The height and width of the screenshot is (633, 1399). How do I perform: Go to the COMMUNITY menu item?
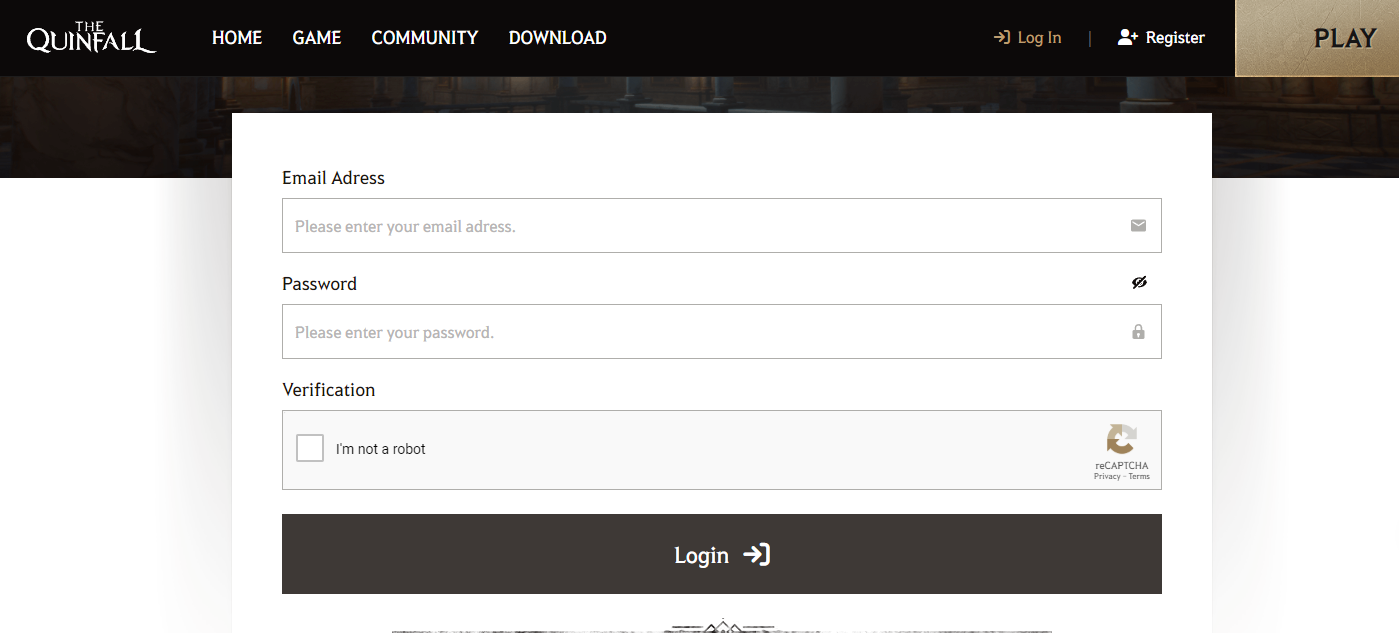click(x=425, y=38)
